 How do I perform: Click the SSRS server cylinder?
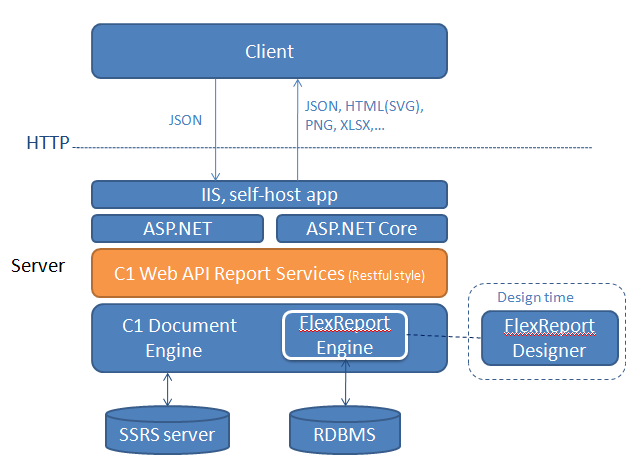tap(167, 430)
